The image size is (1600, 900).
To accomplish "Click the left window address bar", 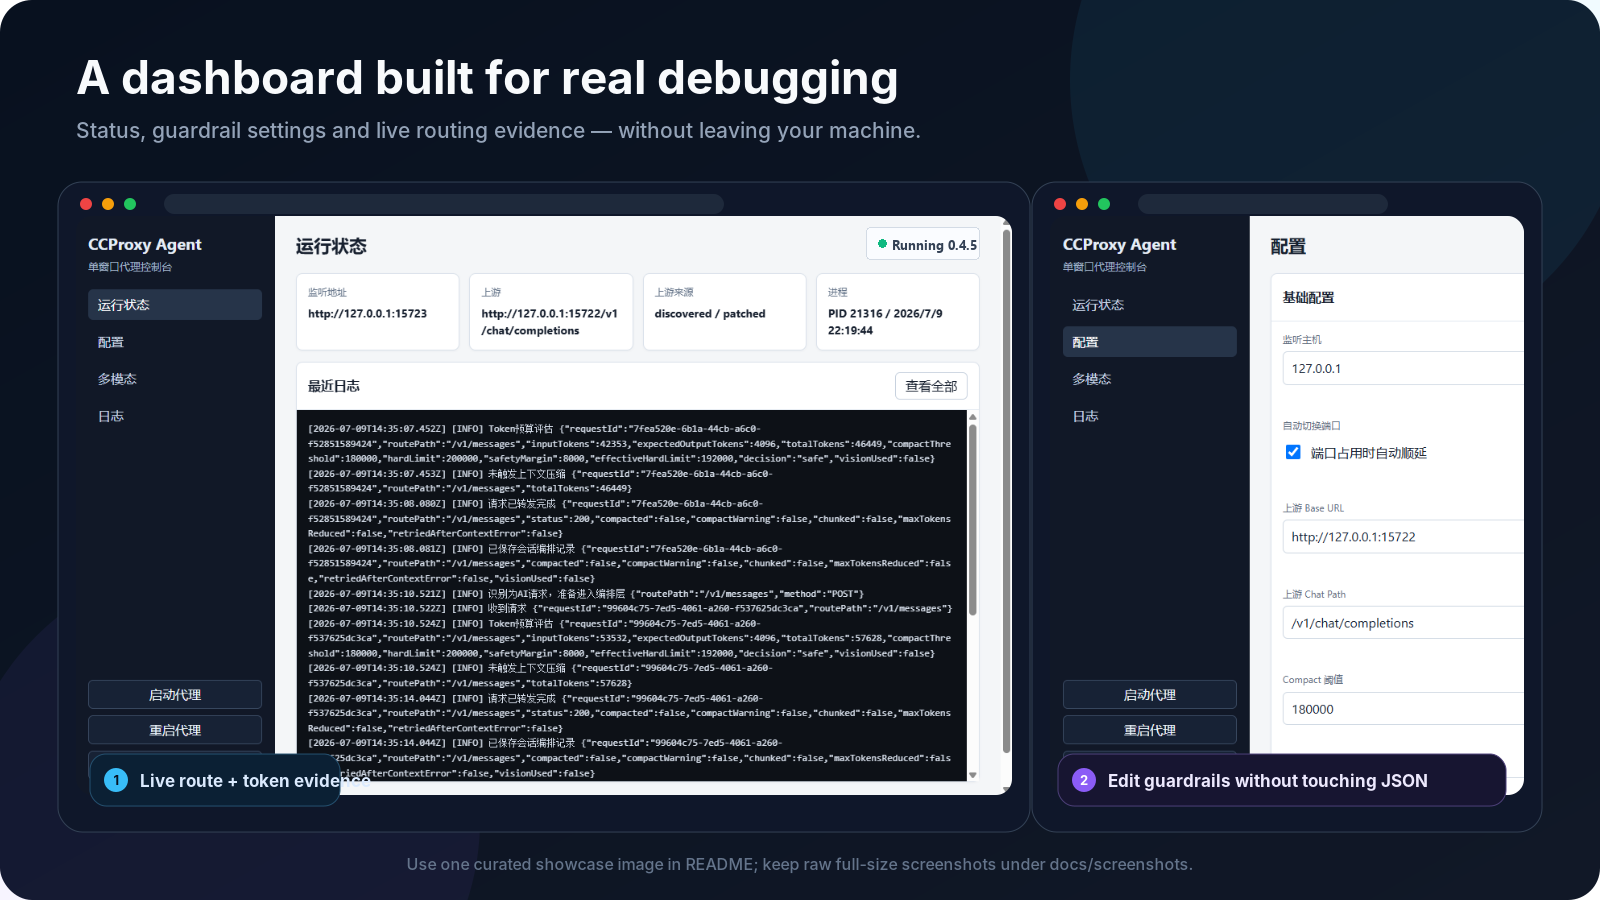I will tap(444, 204).
